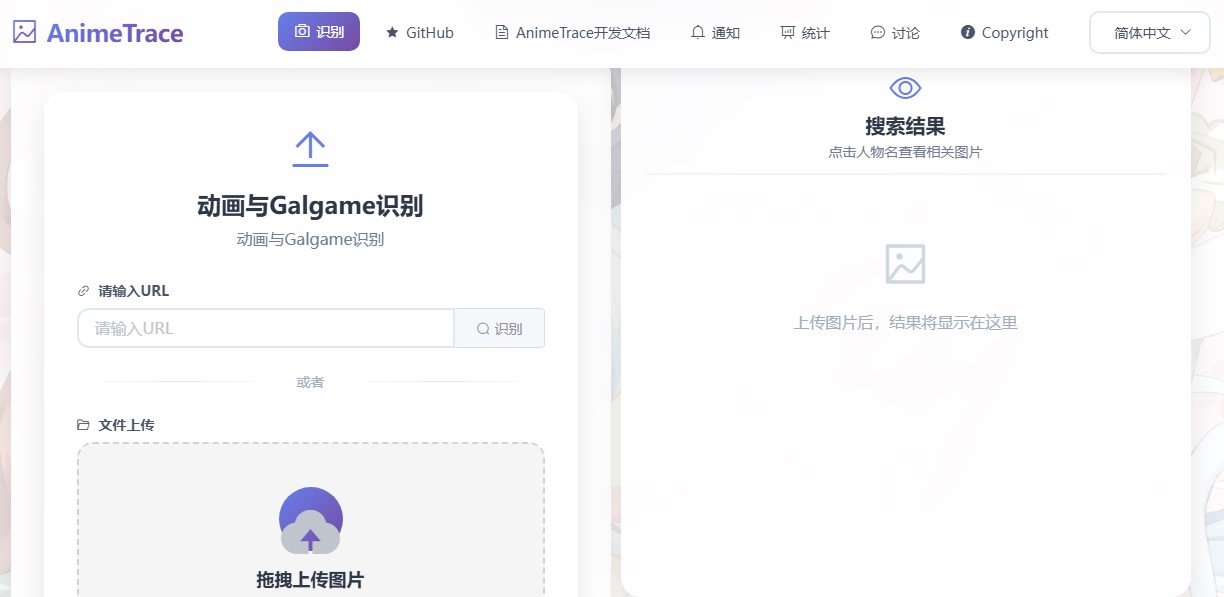The image size is (1224, 597).
Task: Click the placeholder image icon in results
Action: coord(905,264)
